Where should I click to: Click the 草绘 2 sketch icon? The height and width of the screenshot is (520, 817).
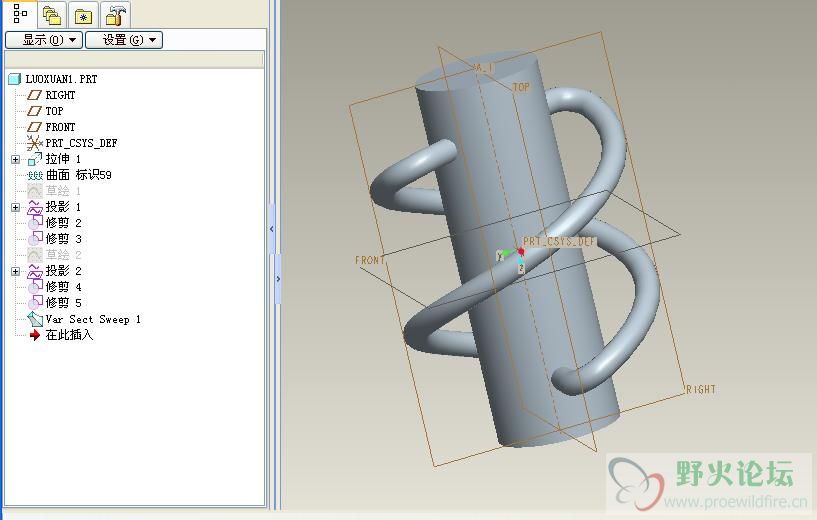tap(35, 255)
